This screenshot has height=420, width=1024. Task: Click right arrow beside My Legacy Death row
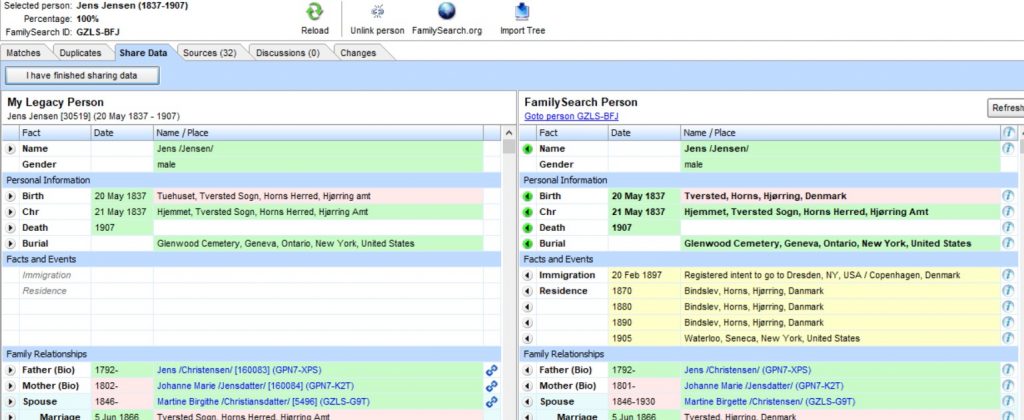[10, 228]
